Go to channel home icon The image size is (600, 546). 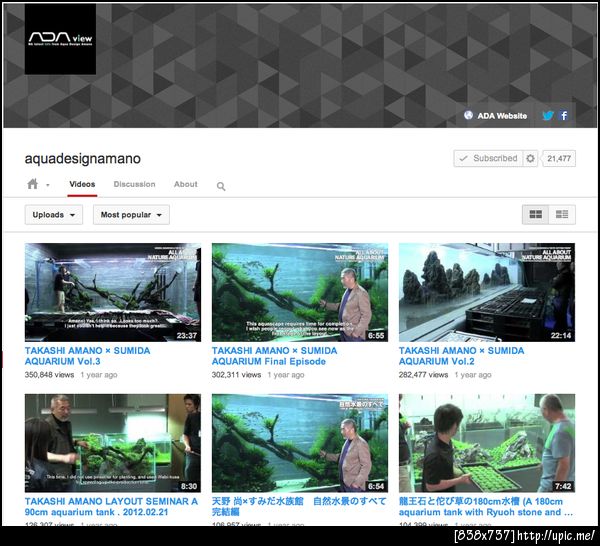point(33,184)
